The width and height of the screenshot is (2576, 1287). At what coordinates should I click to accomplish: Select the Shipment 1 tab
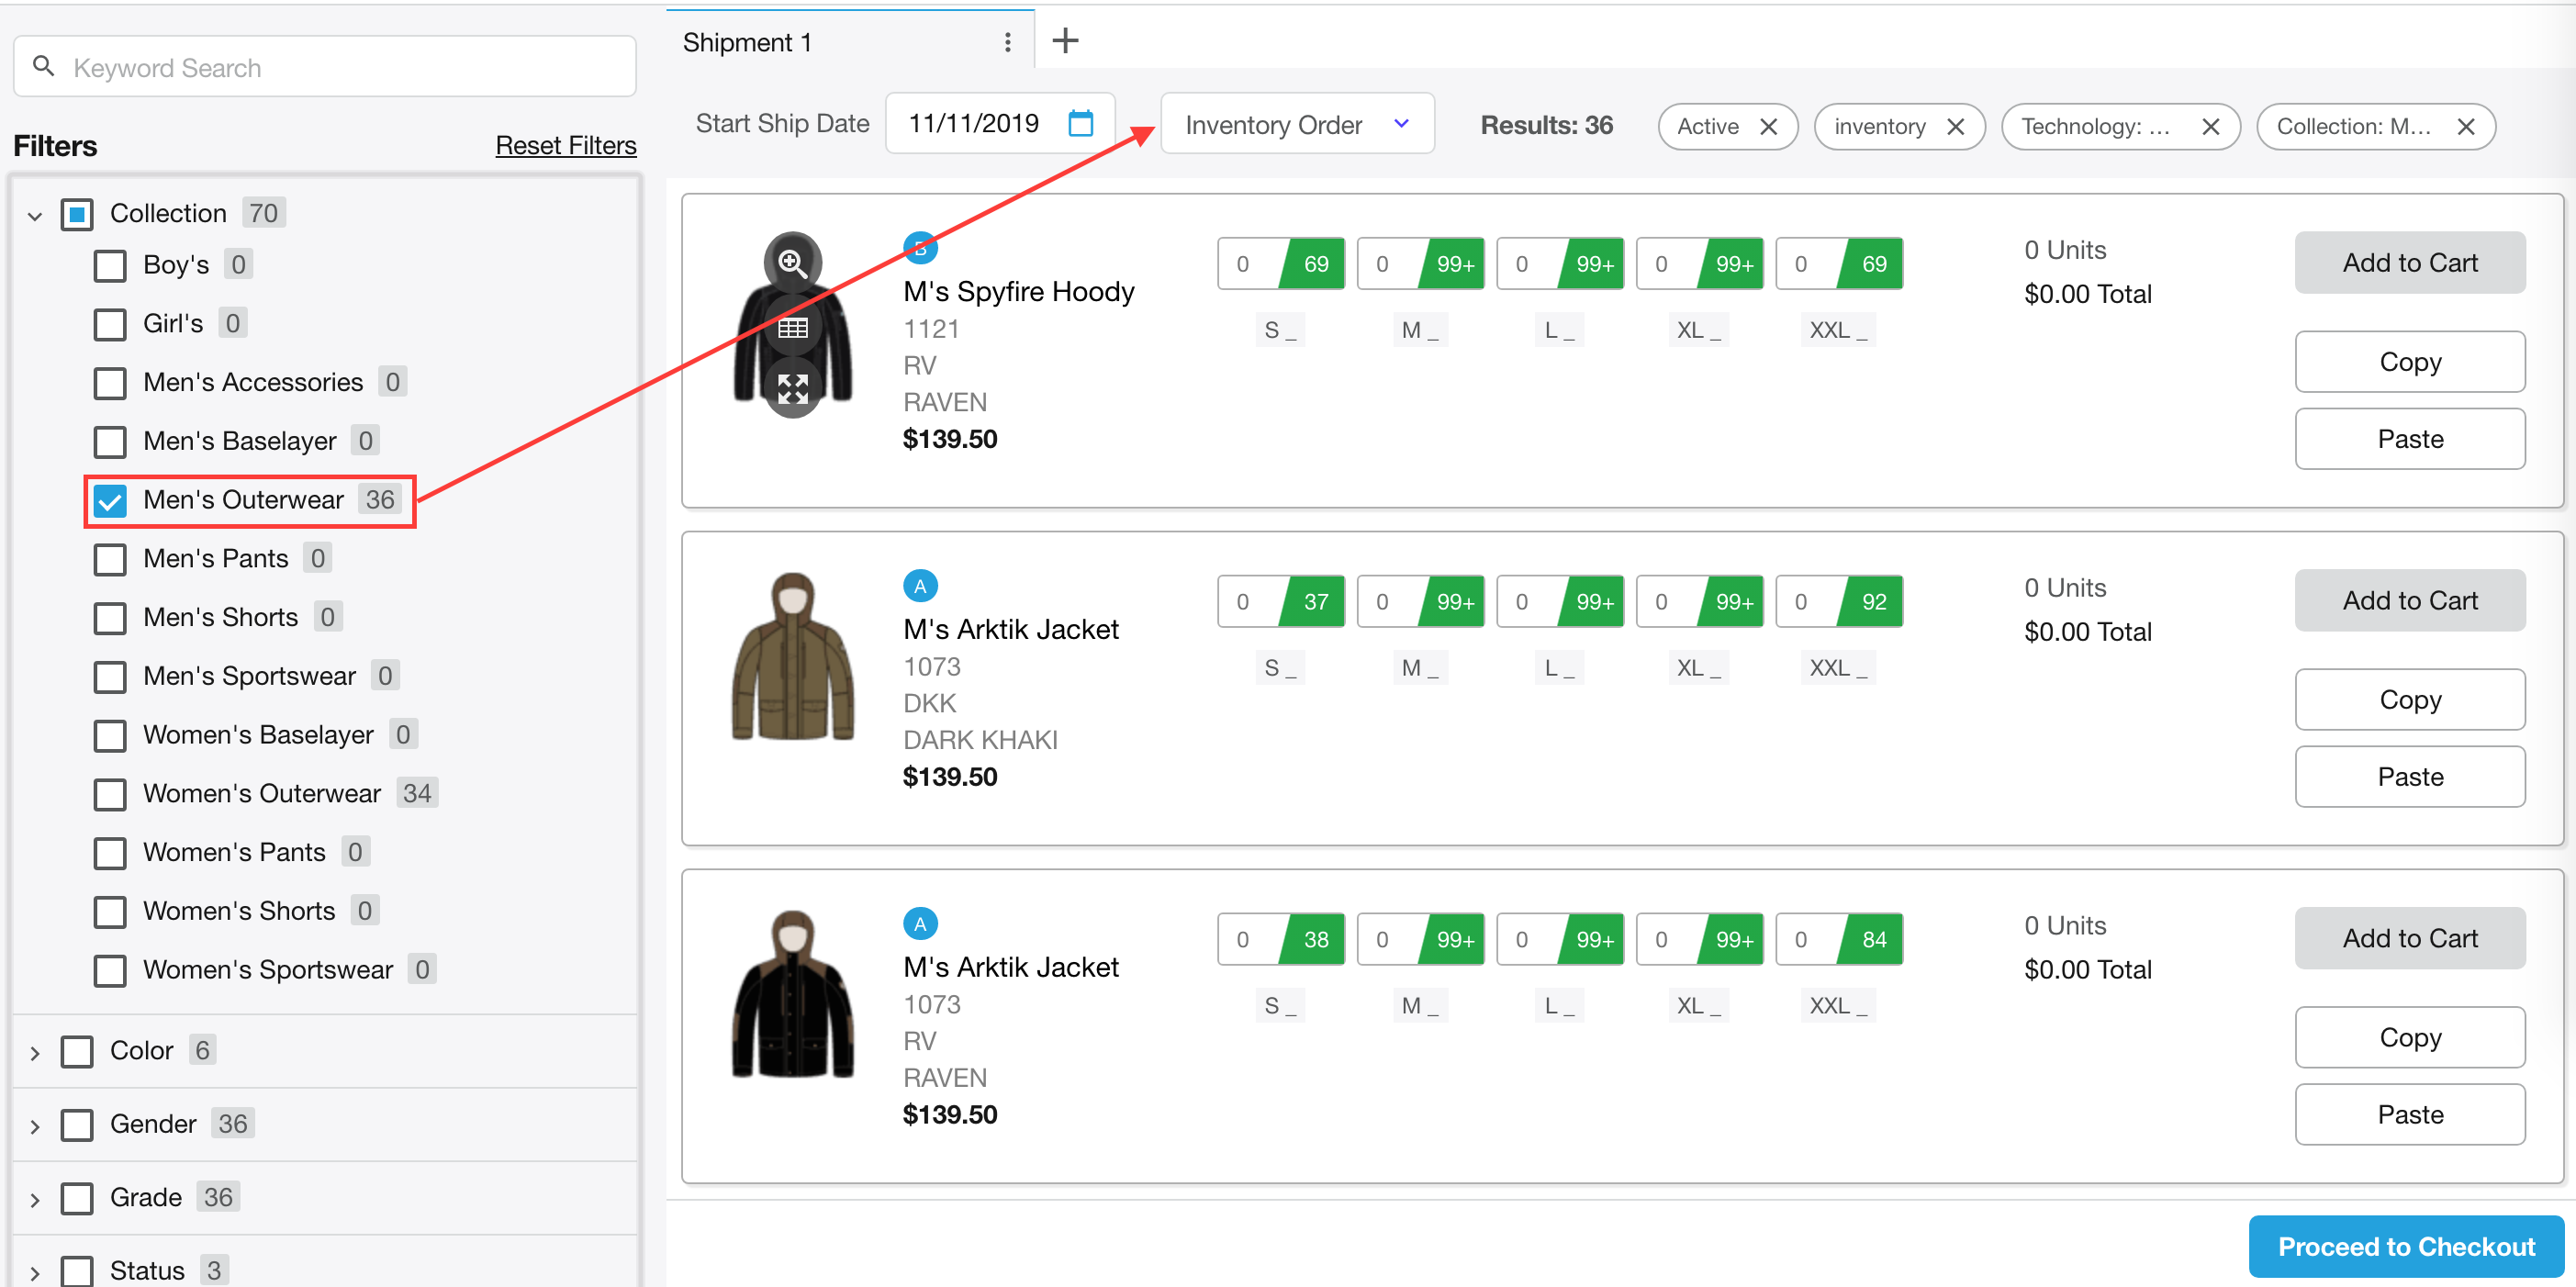tap(748, 42)
